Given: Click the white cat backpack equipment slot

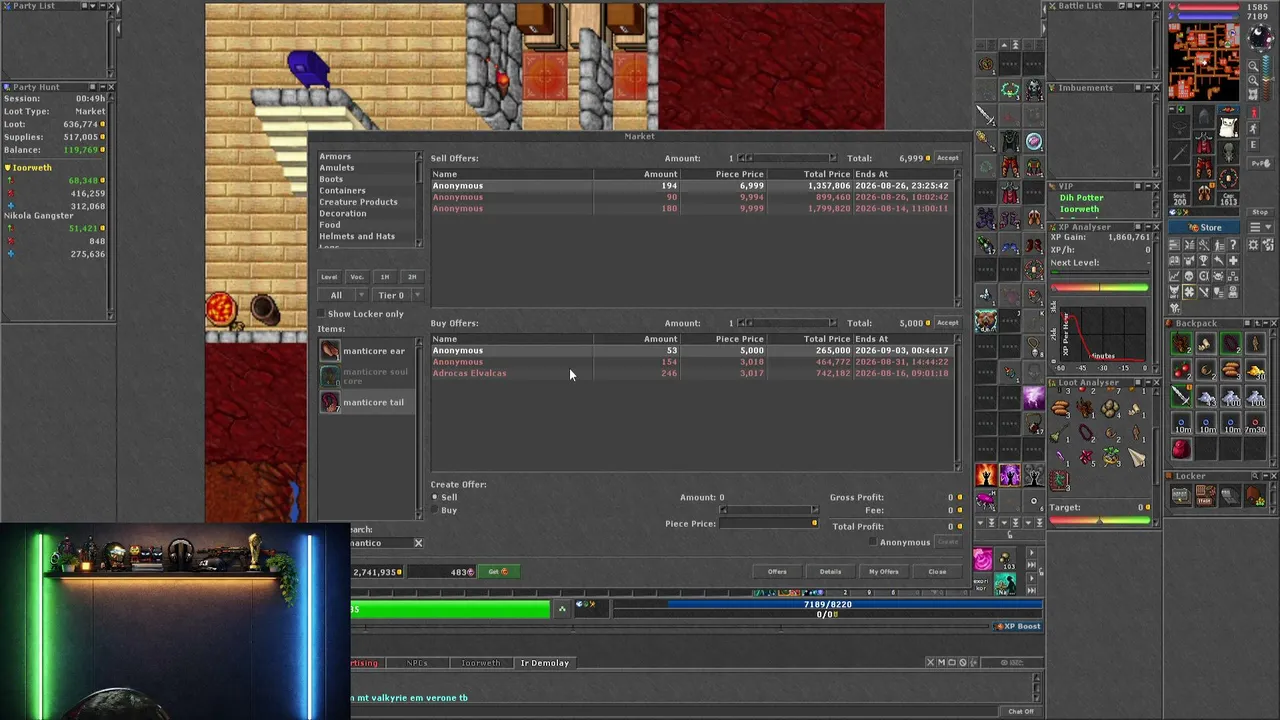Looking at the screenshot, I should click(1228, 125).
